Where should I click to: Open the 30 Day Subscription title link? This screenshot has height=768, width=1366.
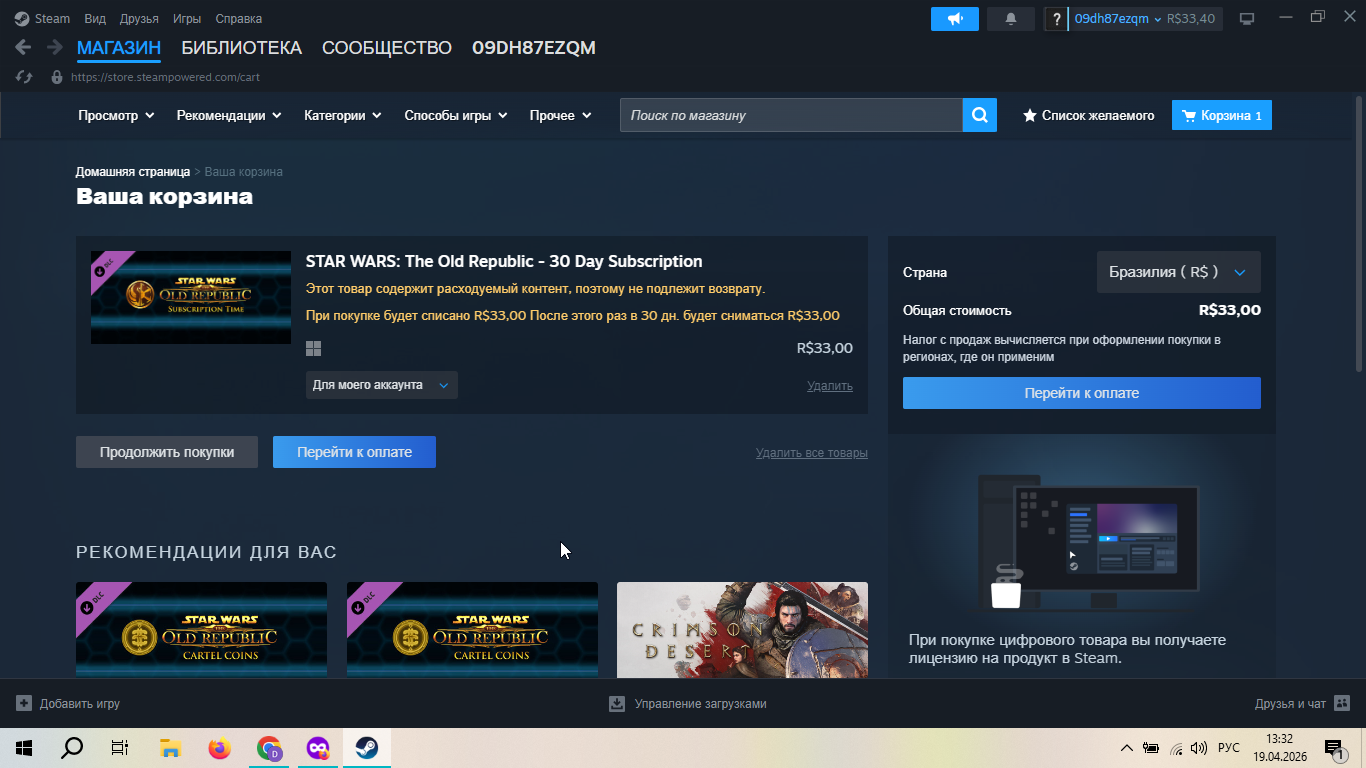click(x=504, y=262)
